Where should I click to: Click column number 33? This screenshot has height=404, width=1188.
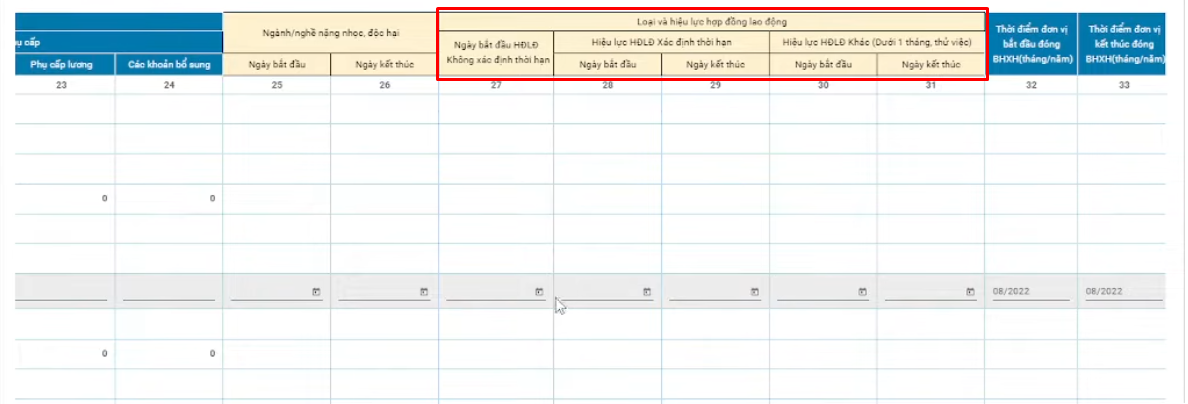tap(1124, 86)
